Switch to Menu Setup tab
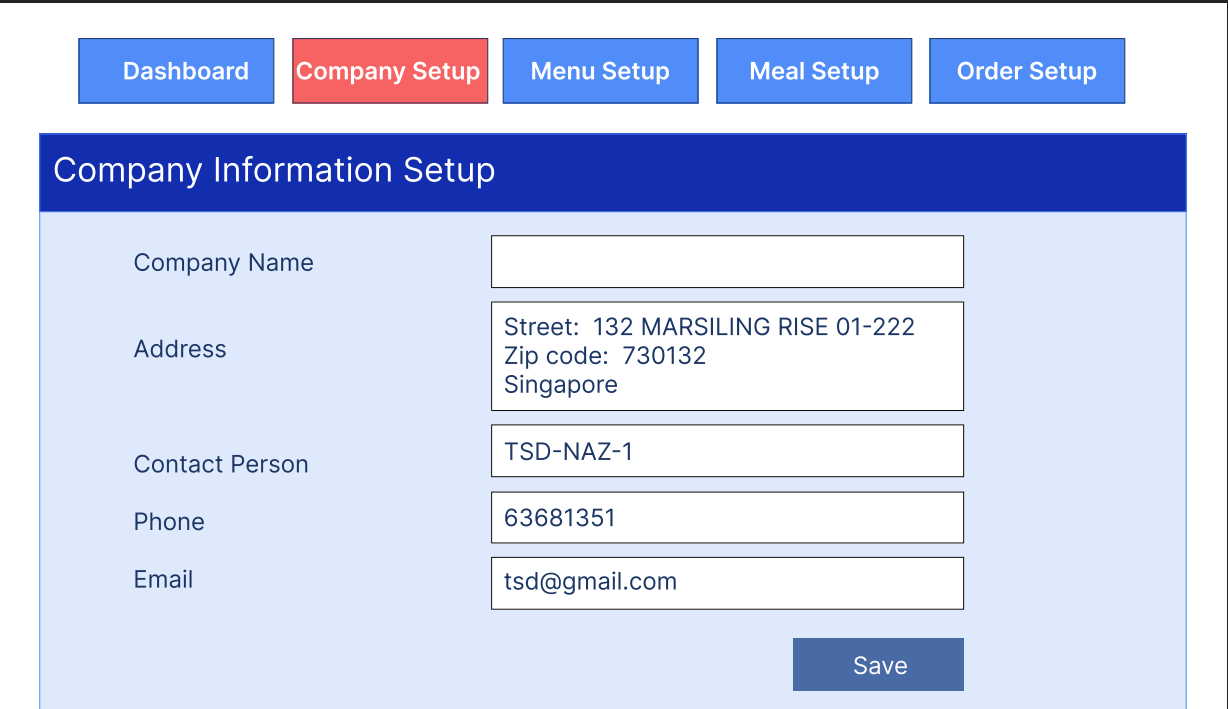The width and height of the screenshot is (1228, 709). point(600,71)
